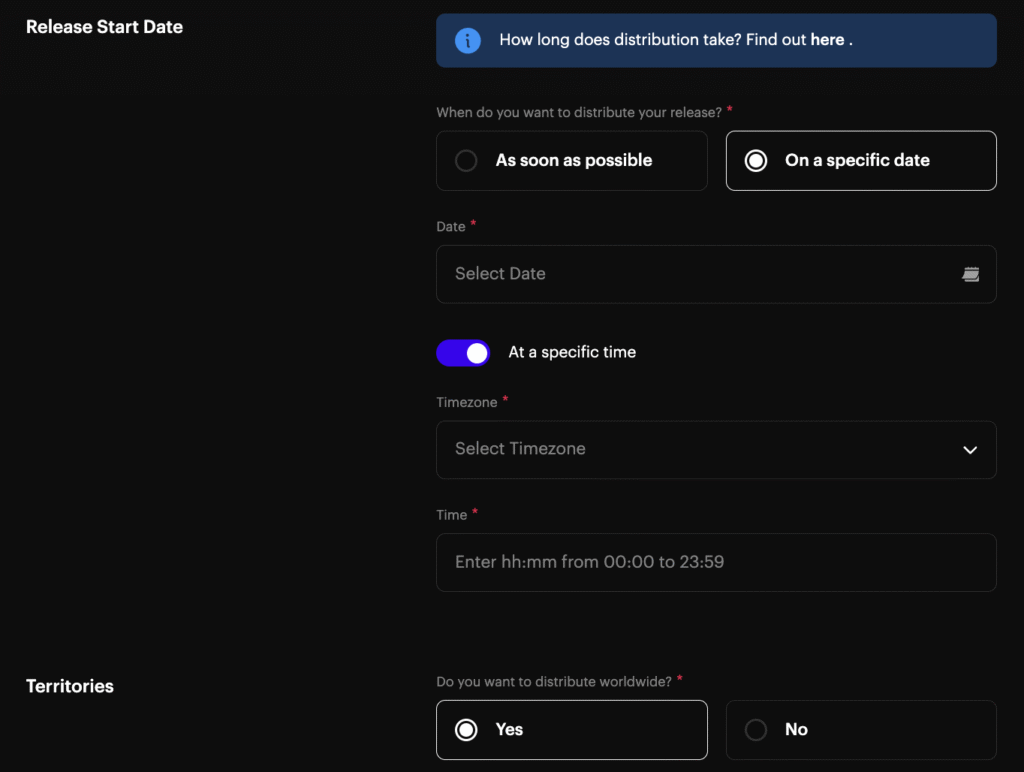Click the chevron arrow in the Timezone field

(969, 450)
